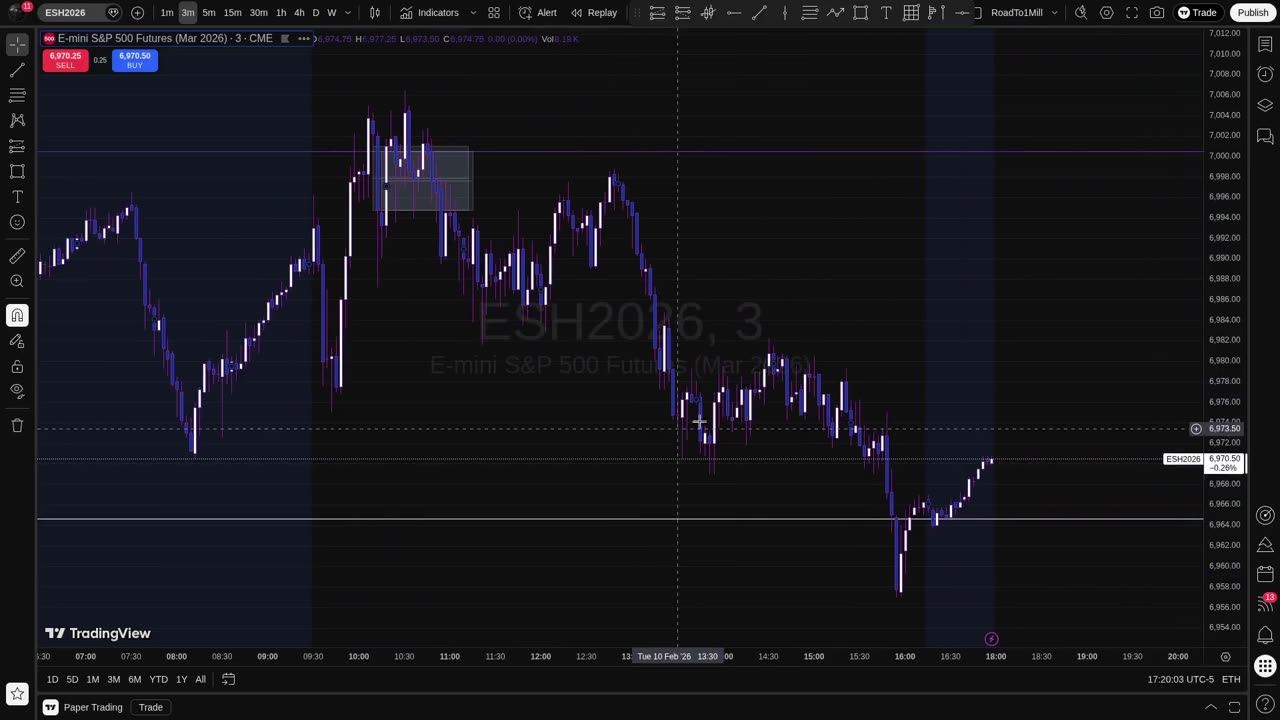Remove drawings with trash icon
This screenshot has height=720, width=1280.
coord(17,426)
